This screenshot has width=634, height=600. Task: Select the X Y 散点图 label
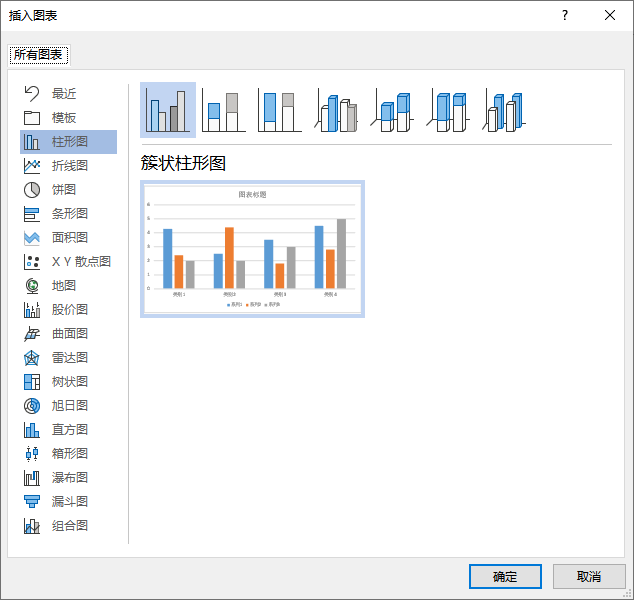81,262
